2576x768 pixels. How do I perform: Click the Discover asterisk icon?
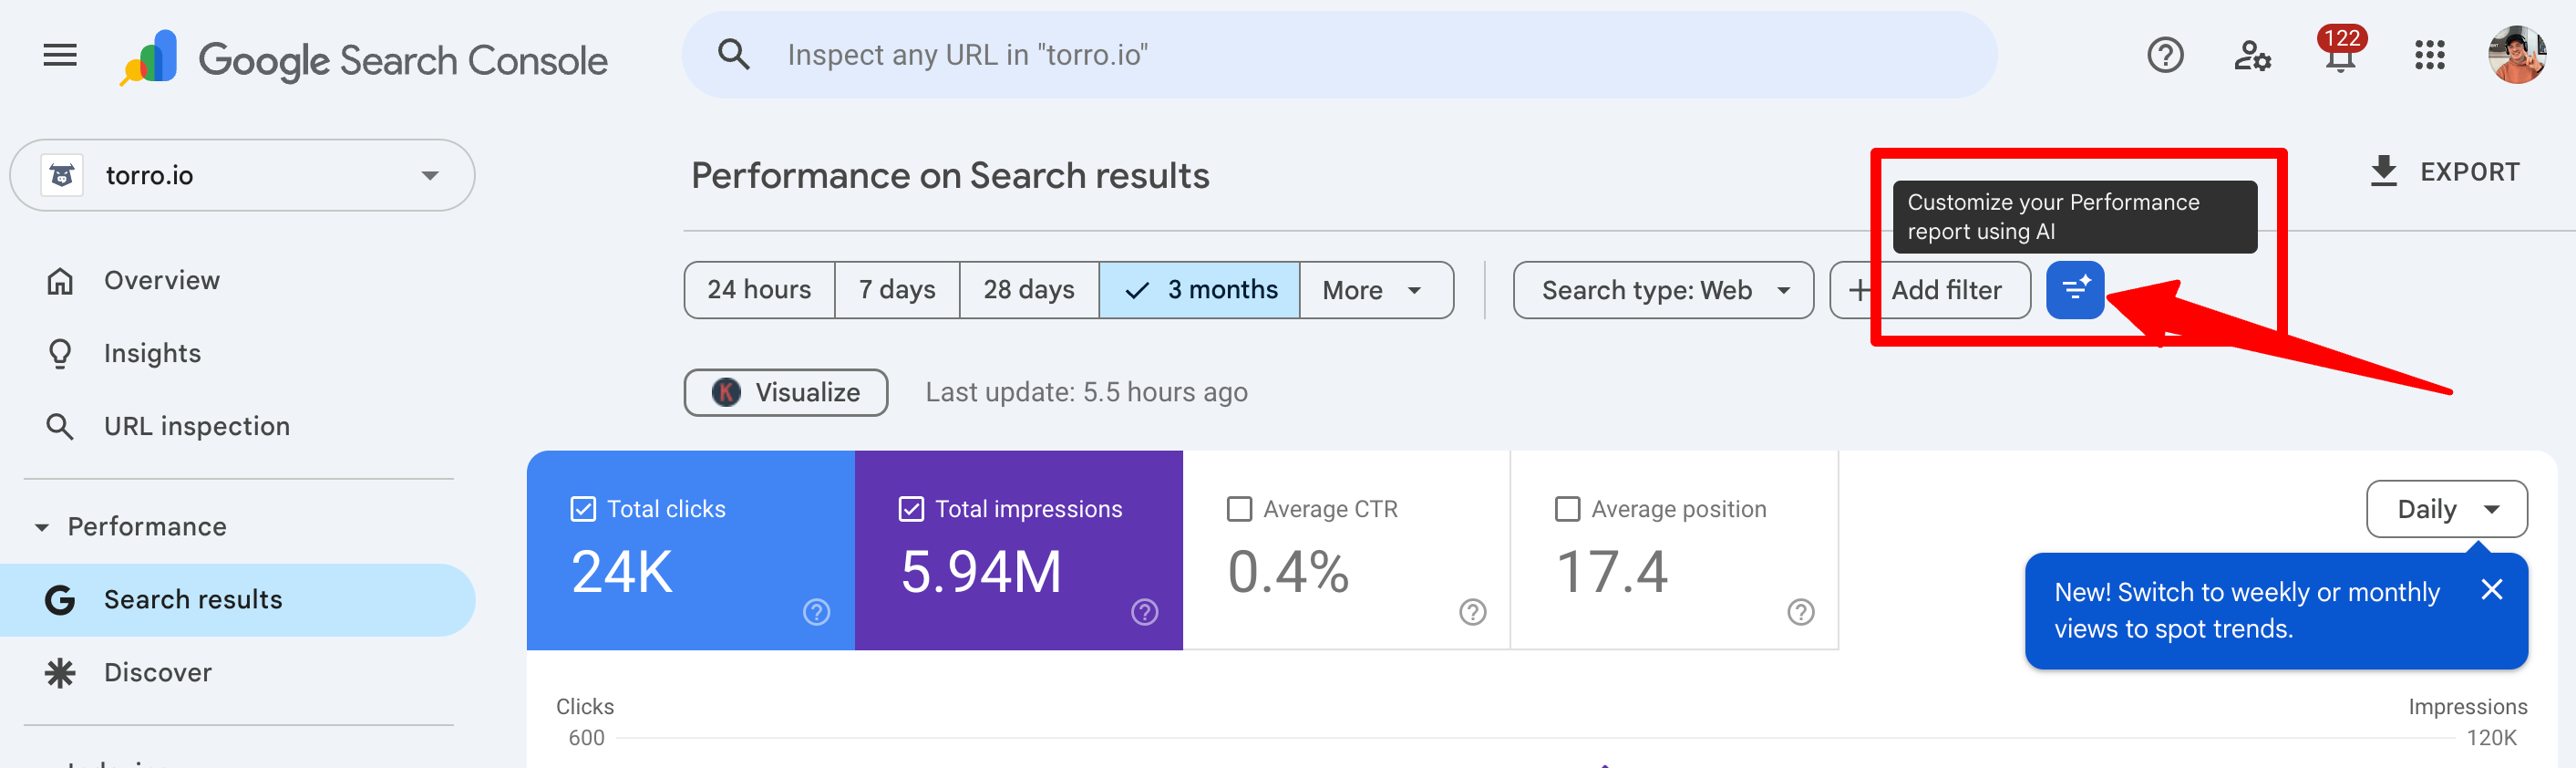pyautogui.click(x=60, y=673)
